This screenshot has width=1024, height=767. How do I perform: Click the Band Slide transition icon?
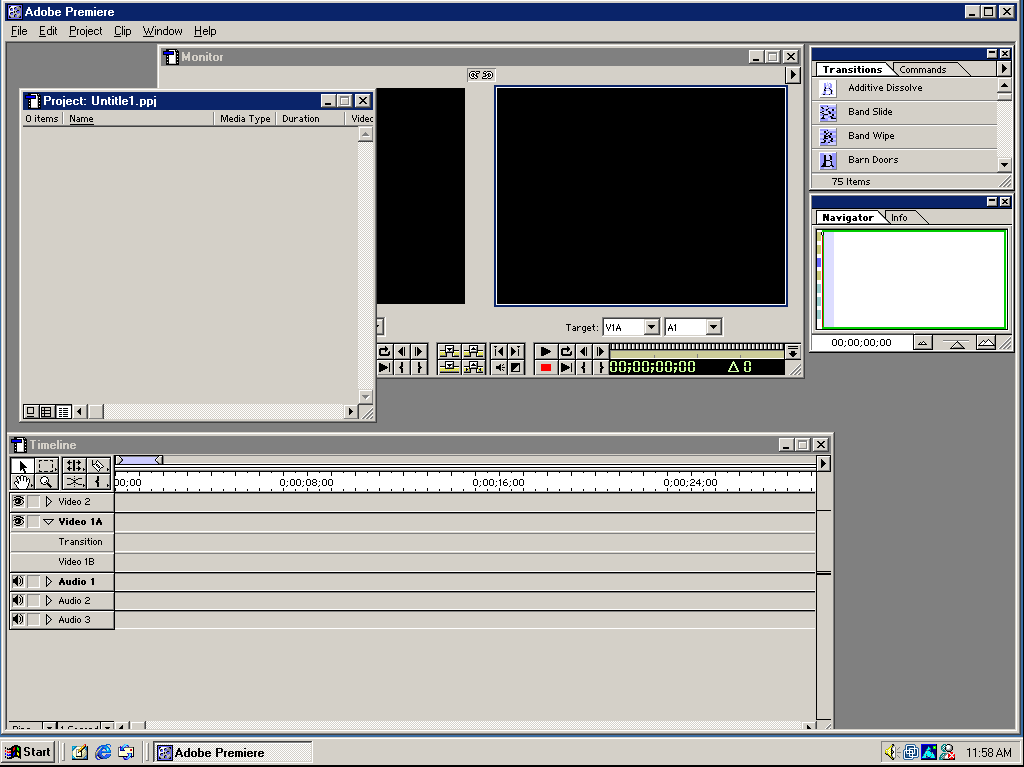pyautogui.click(x=828, y=112)
